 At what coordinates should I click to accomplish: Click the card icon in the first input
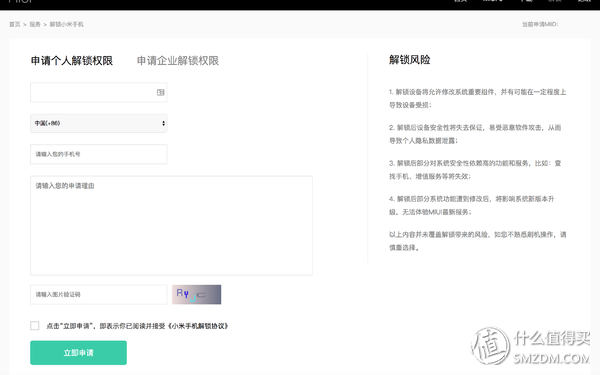160,92
